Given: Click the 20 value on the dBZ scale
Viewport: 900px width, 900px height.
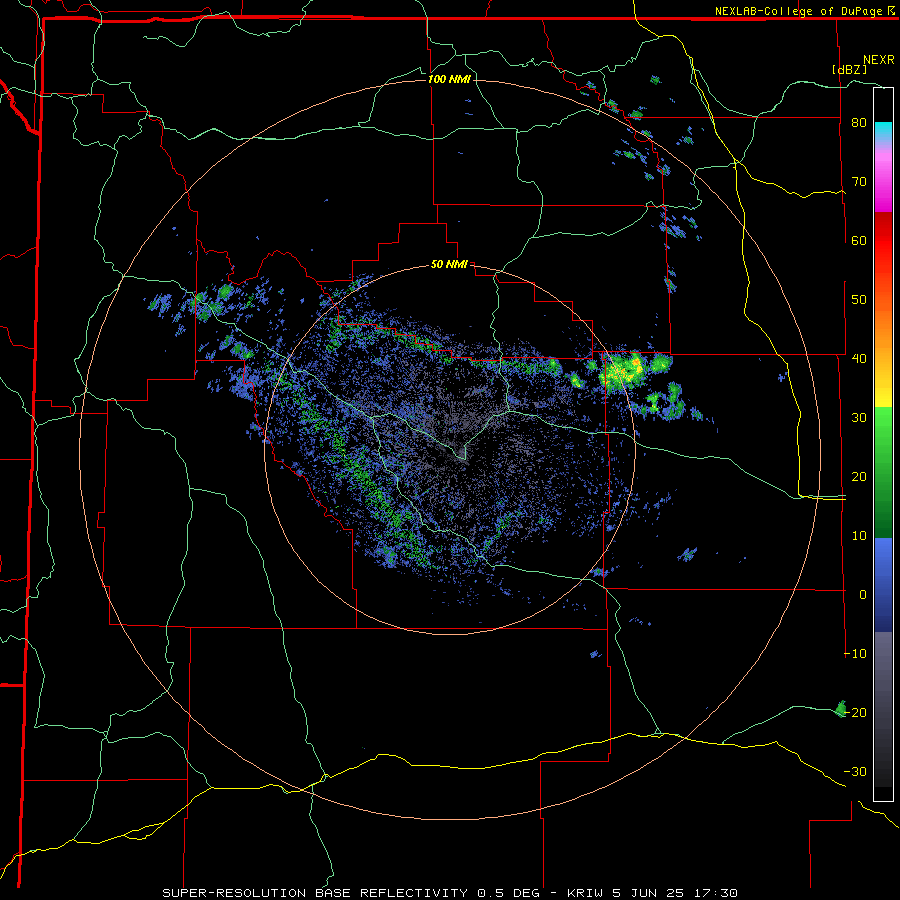Looking at the screenshot, I should tap(859, 477).
